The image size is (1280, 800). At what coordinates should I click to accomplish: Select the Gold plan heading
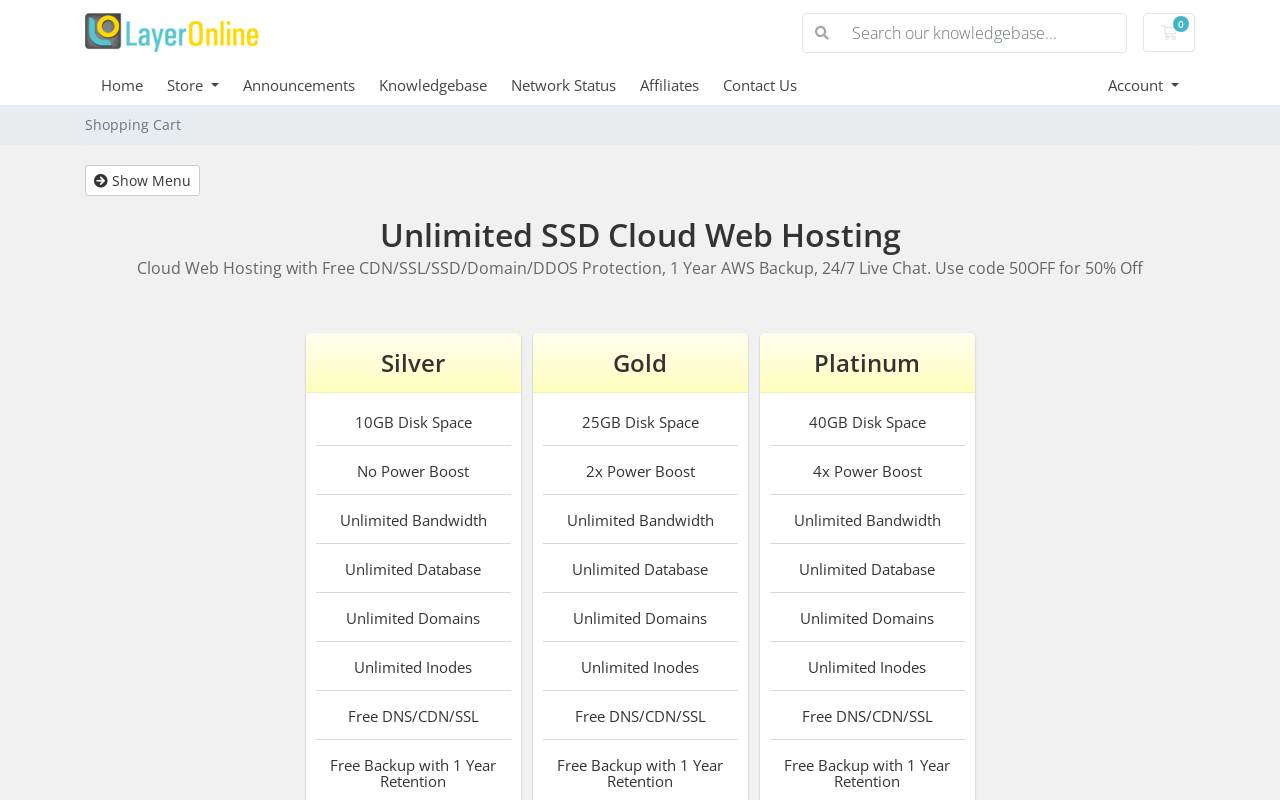coord(640,363)
